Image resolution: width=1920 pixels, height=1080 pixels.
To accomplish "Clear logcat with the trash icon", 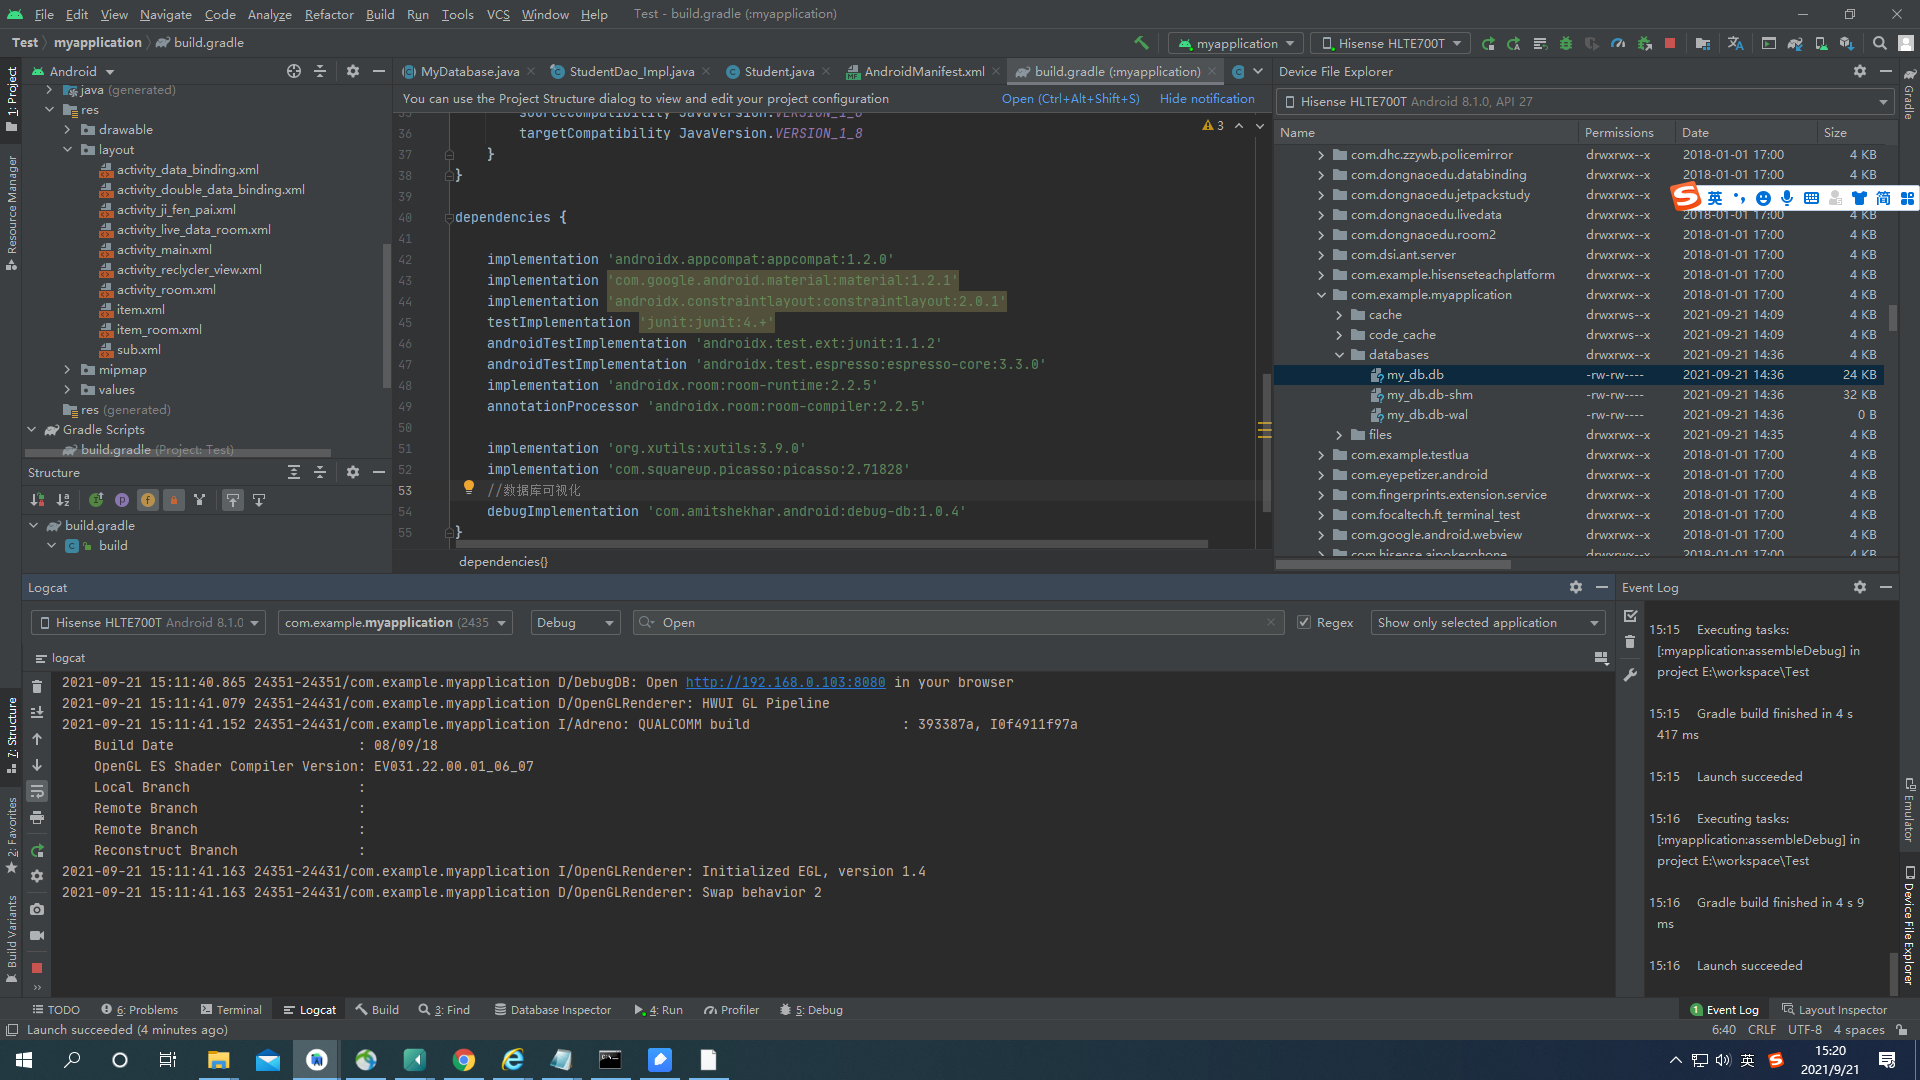I will pyautogui.click(x=37, y=687).
